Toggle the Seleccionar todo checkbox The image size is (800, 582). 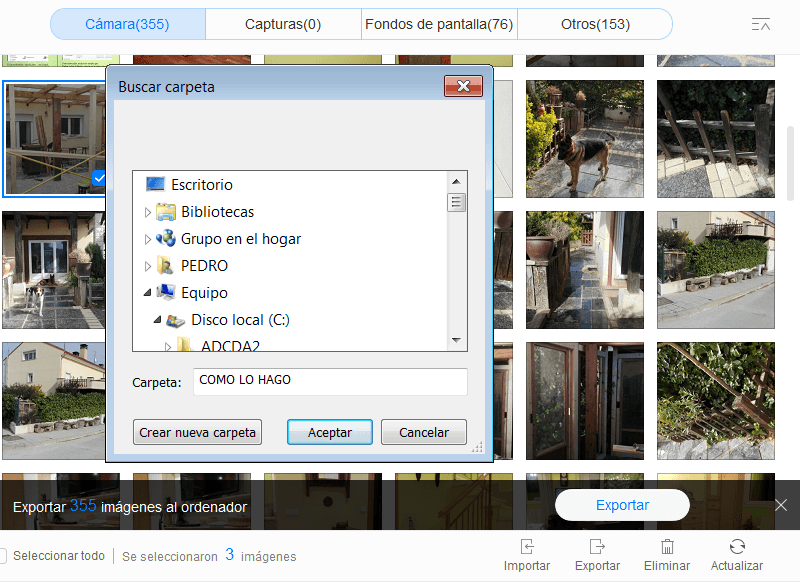3,555
